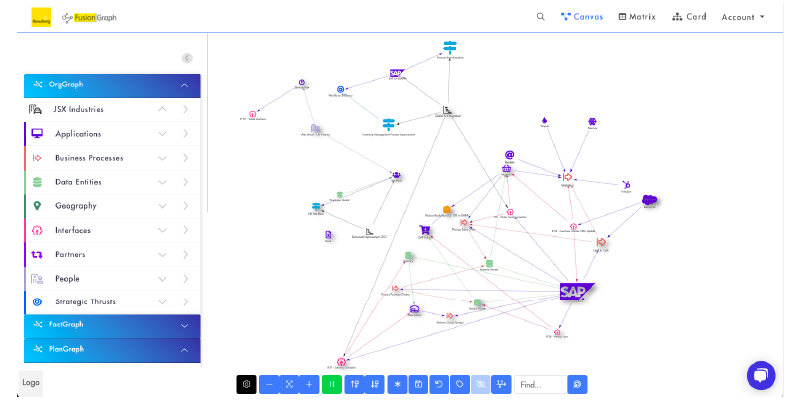800x400 pixels.
Task: Expand the FactGraph panel header
Action: (x=112, y=325)
